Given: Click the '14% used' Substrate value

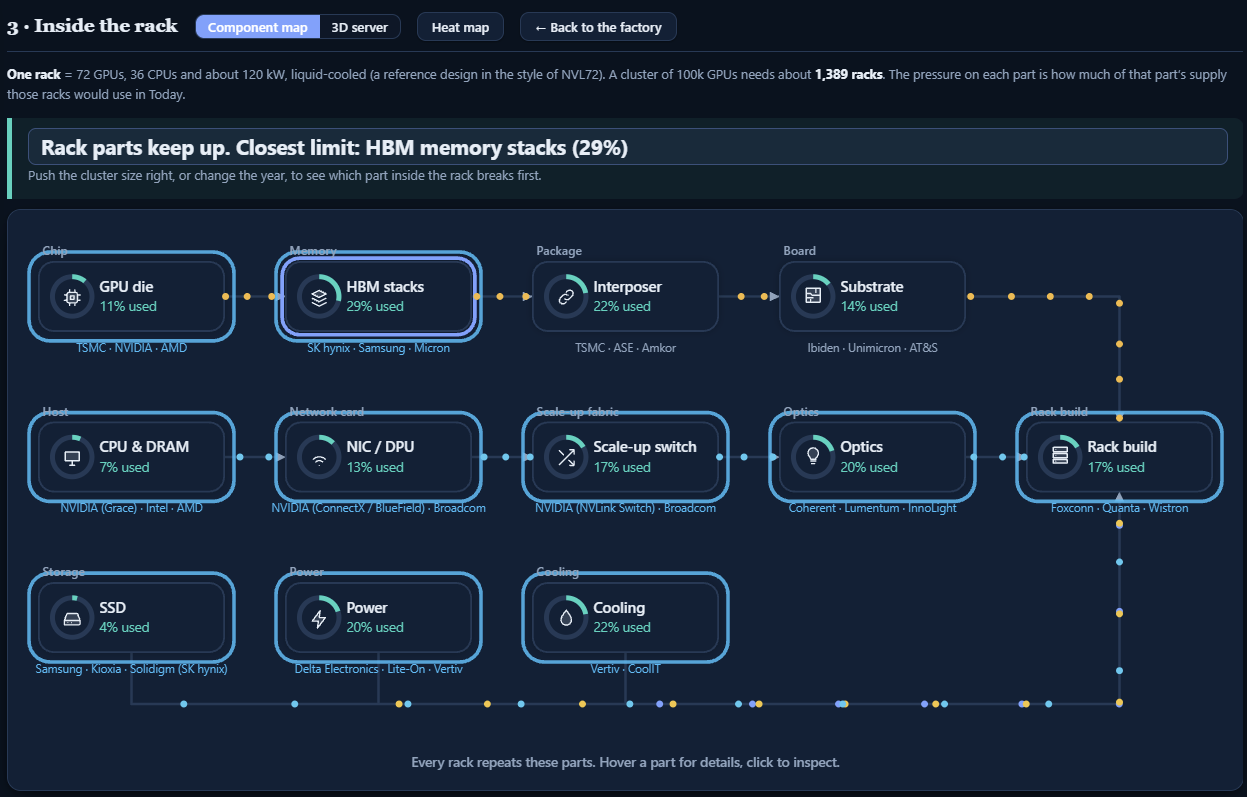Looking at the screenshot, I should click(x=869, y=307).
